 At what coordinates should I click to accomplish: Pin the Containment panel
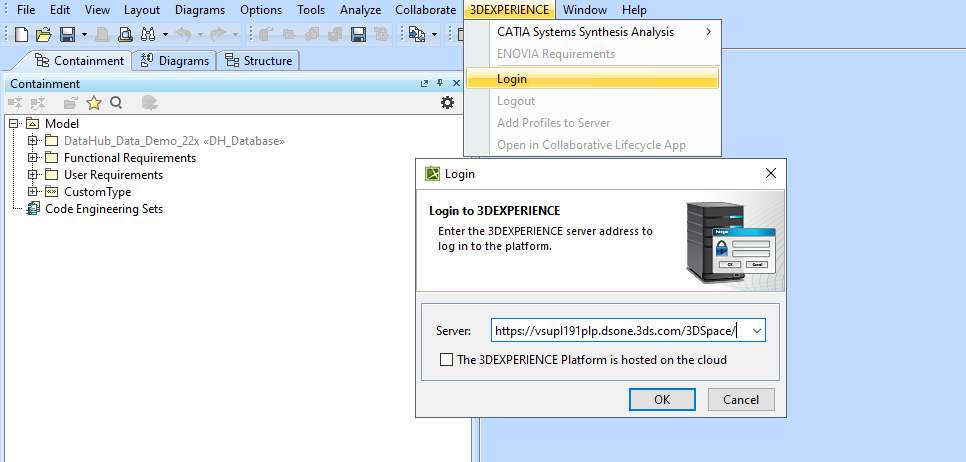coord(440,83)
